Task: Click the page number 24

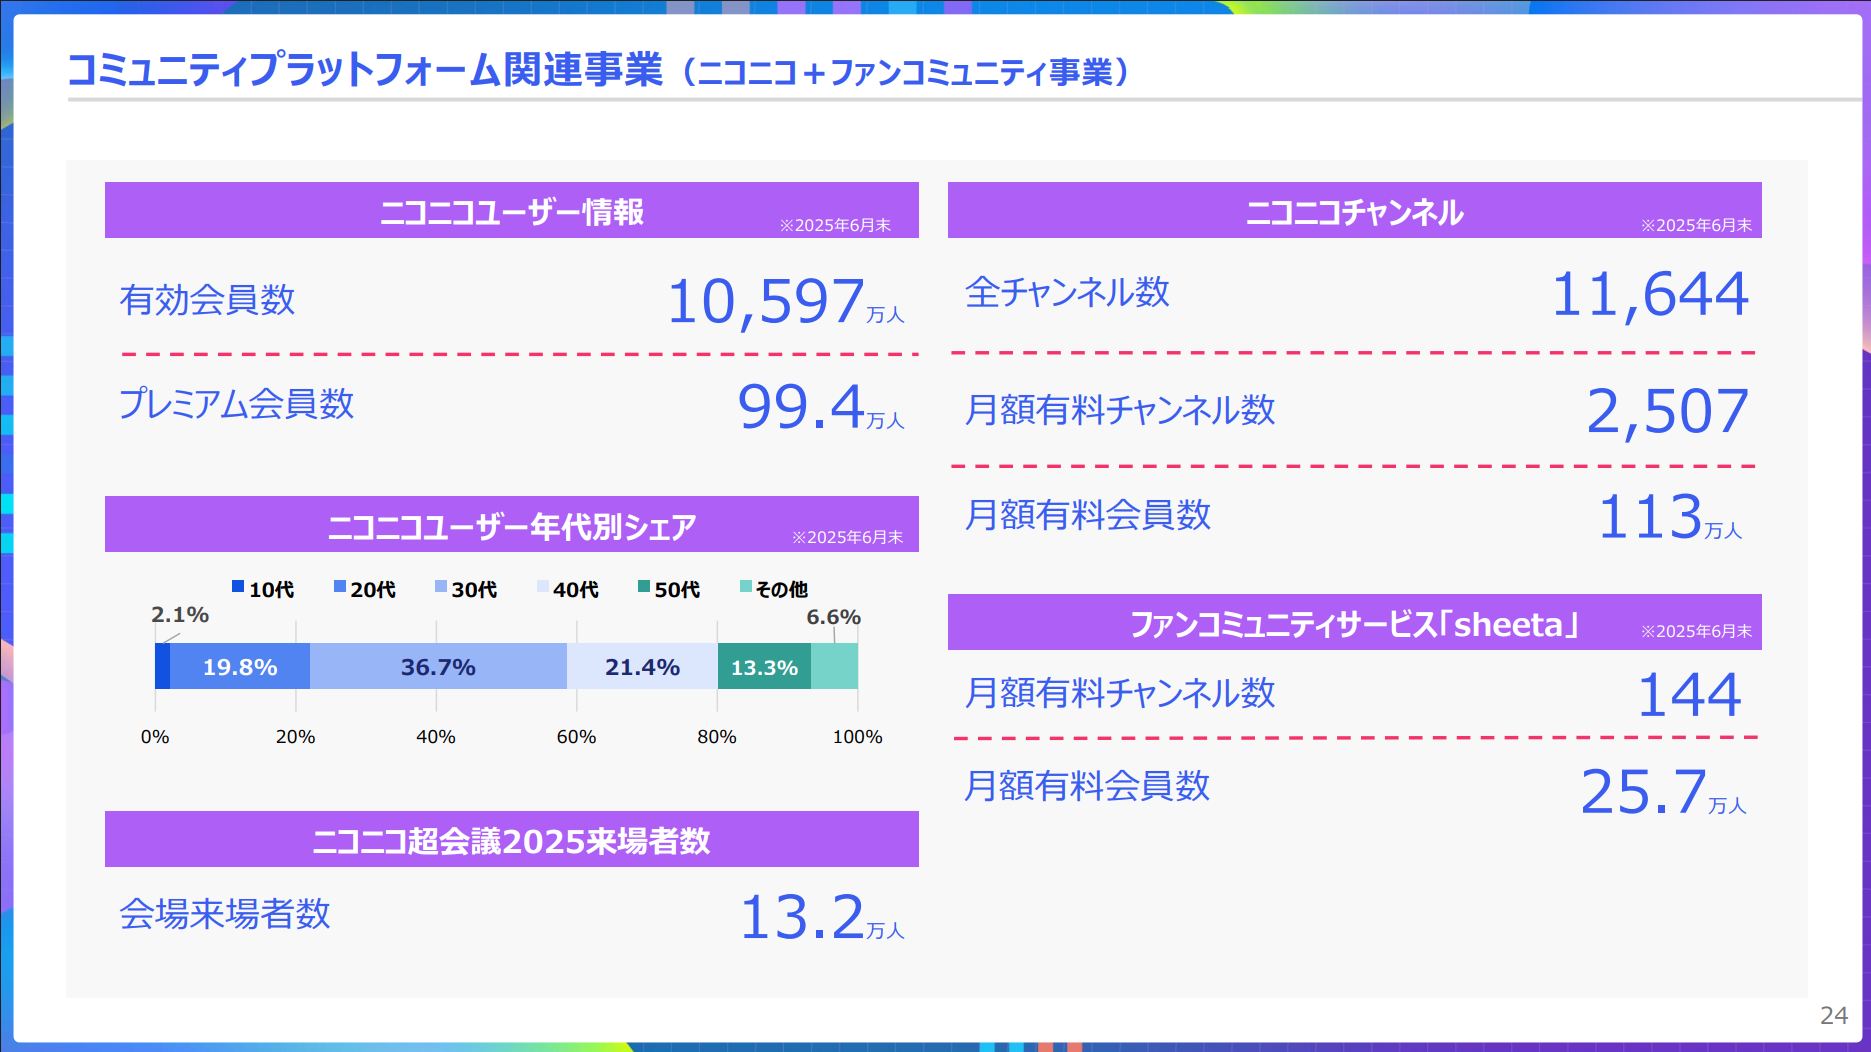Action: tap(1834, 1015)
